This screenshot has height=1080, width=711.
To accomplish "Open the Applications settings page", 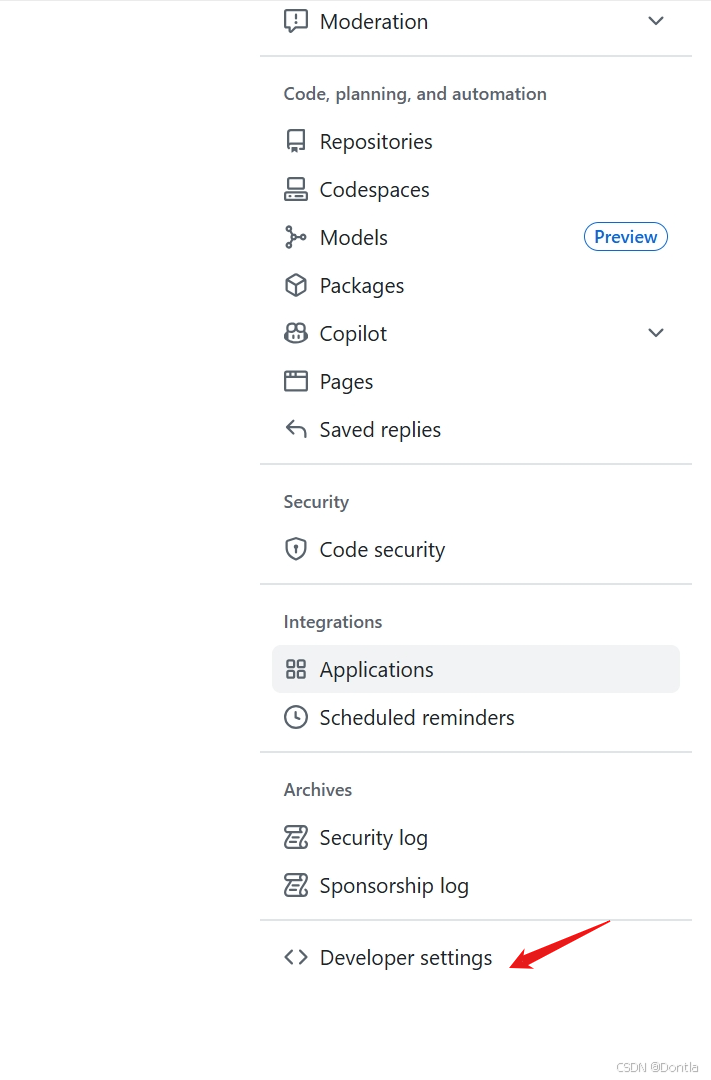I will [376, 669].
